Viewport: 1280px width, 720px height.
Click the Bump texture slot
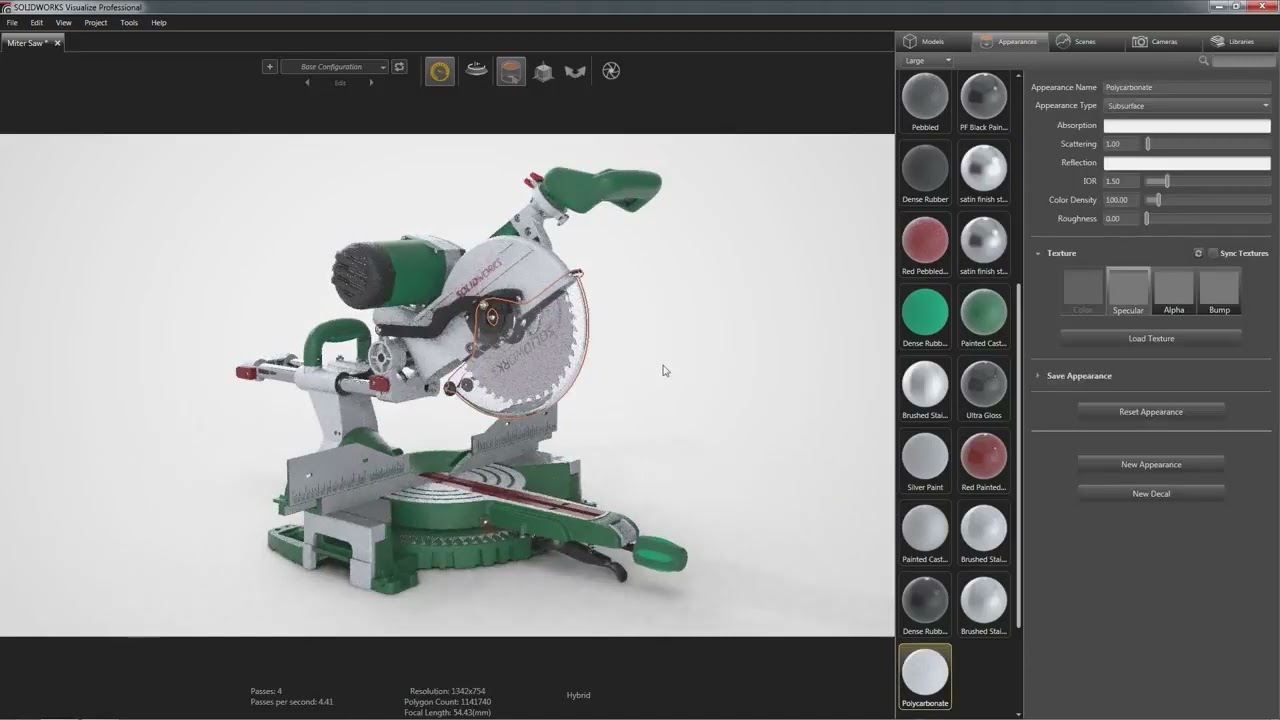pos(1219,292)
